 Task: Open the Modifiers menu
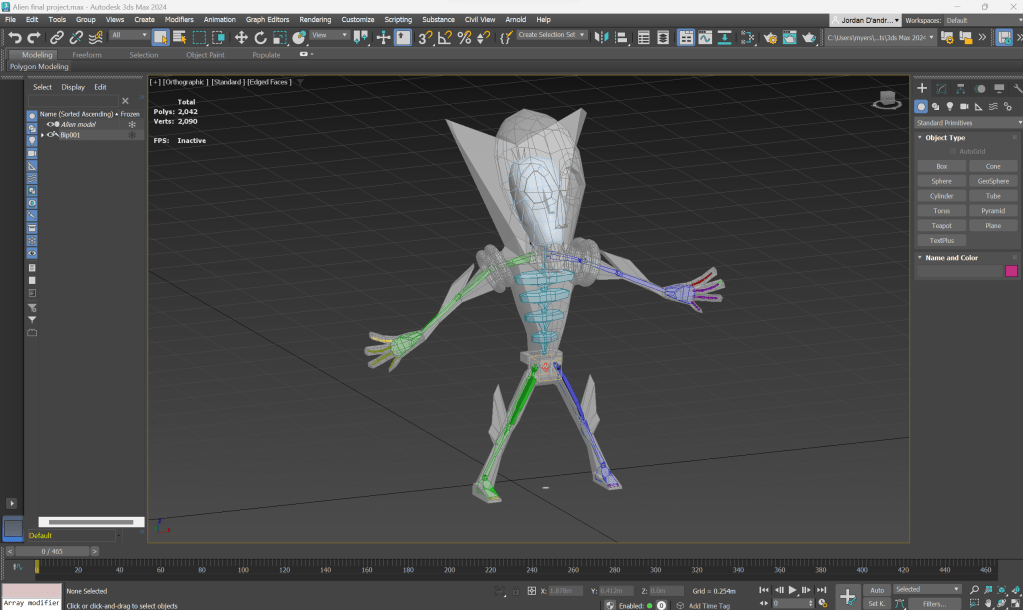[179, 19]
